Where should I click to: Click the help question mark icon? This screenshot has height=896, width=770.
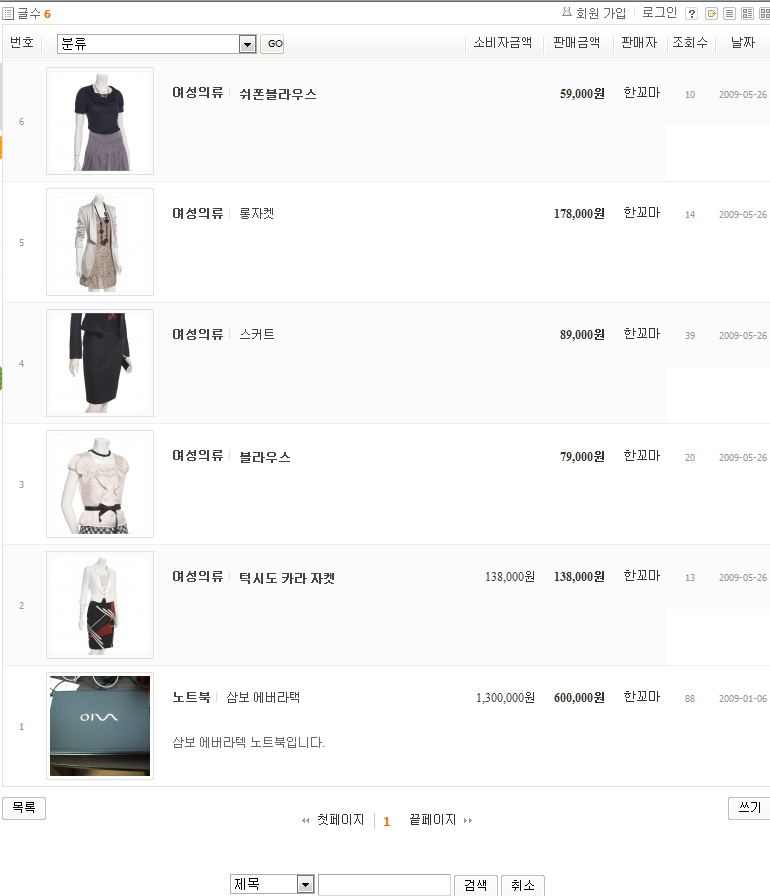[691, 14]
